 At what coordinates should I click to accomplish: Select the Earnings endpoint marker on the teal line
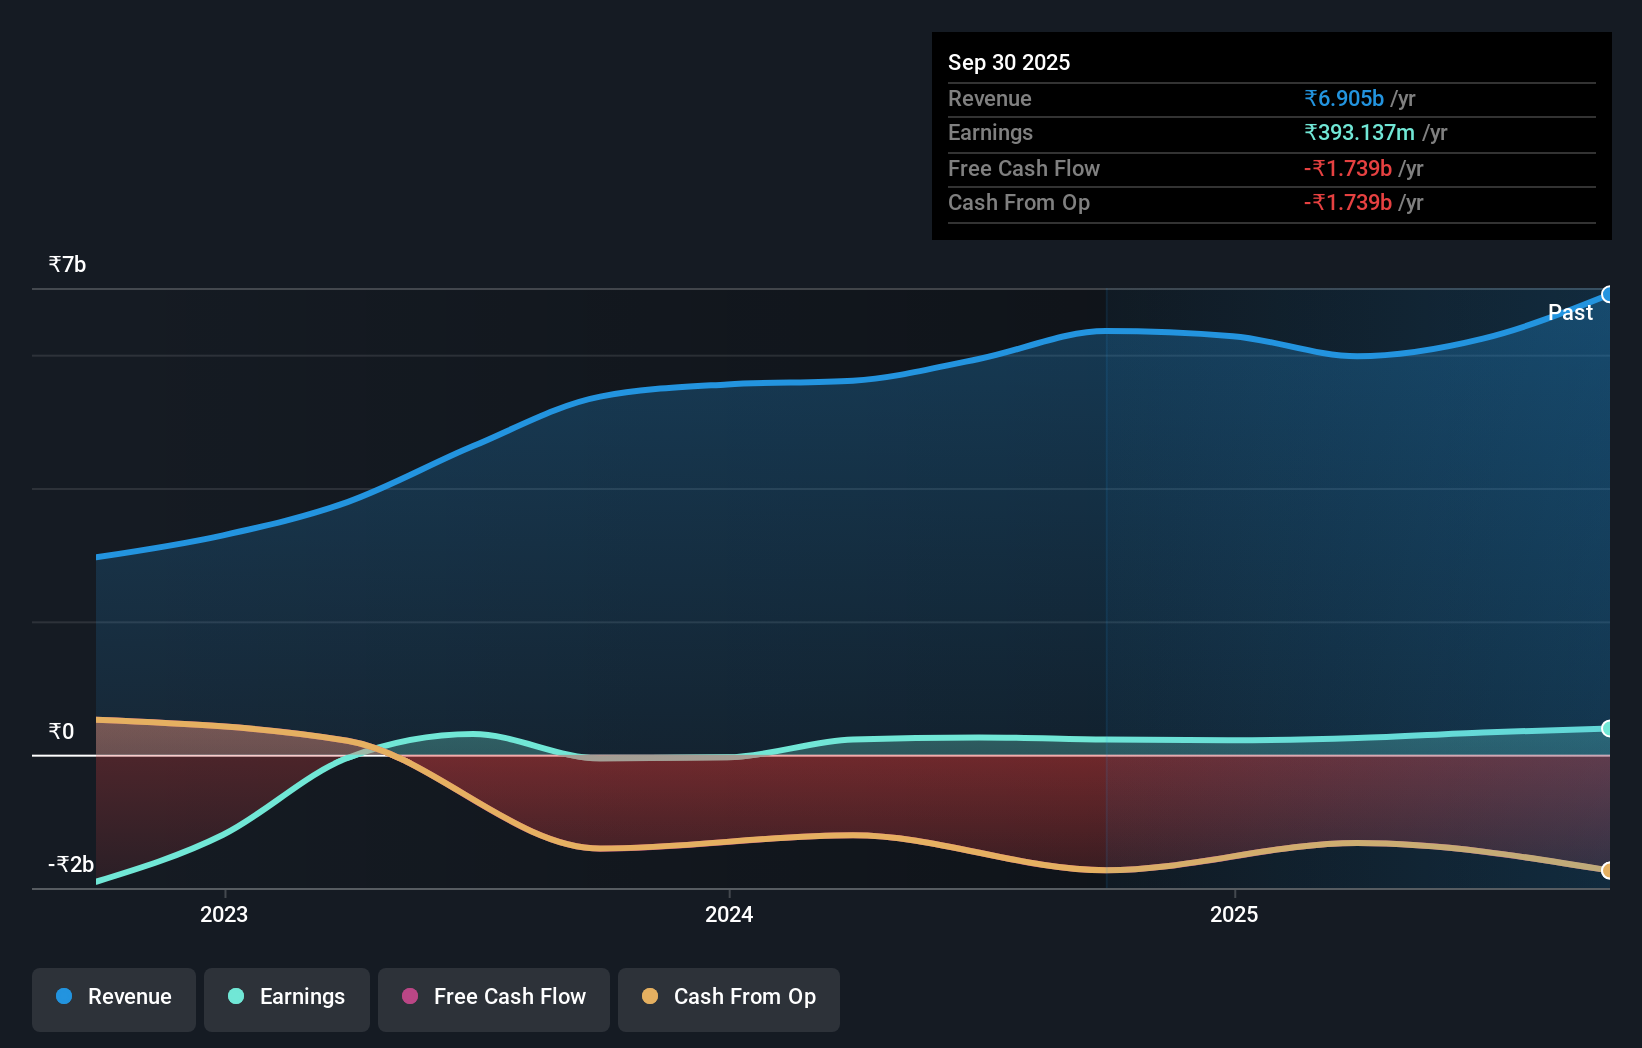tap(1608, 729)
